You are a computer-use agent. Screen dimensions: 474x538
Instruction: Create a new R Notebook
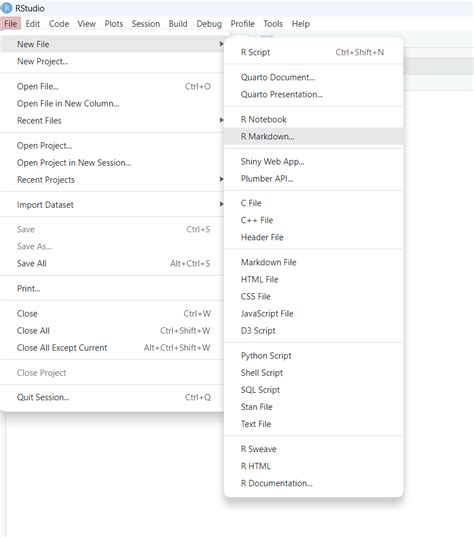click(313, 119)
